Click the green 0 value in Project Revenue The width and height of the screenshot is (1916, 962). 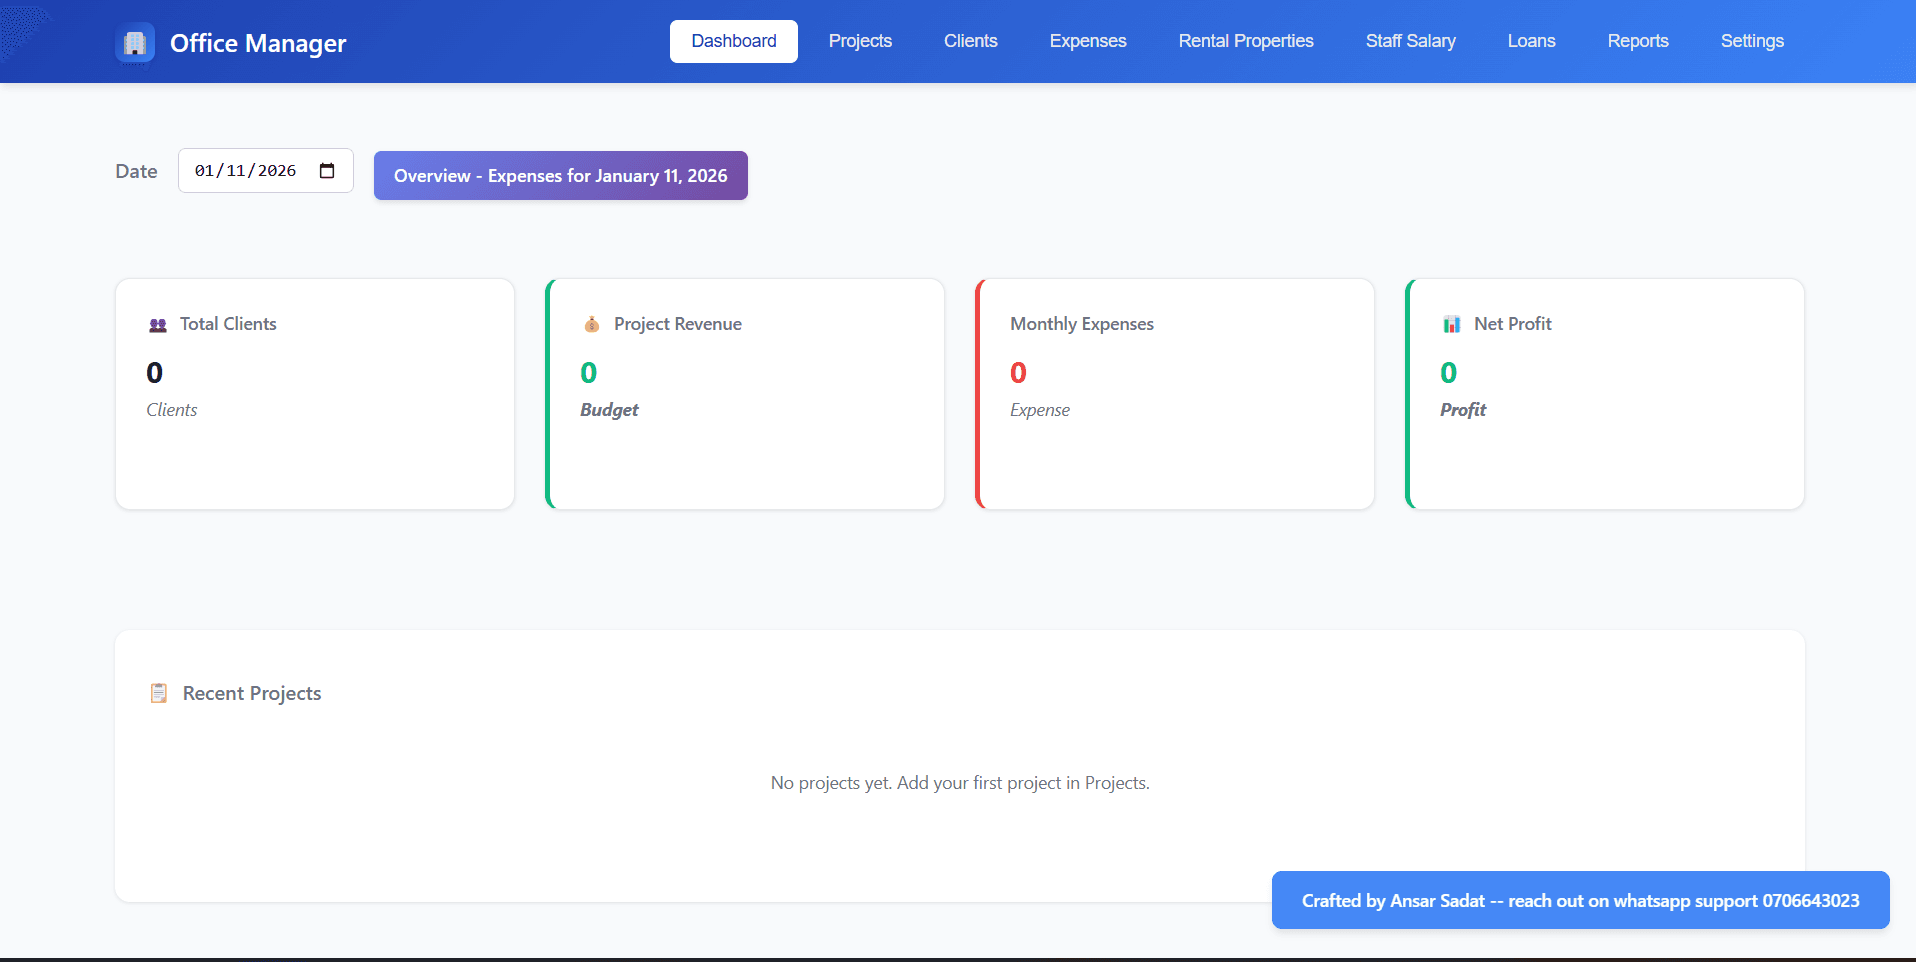(588, 373)
